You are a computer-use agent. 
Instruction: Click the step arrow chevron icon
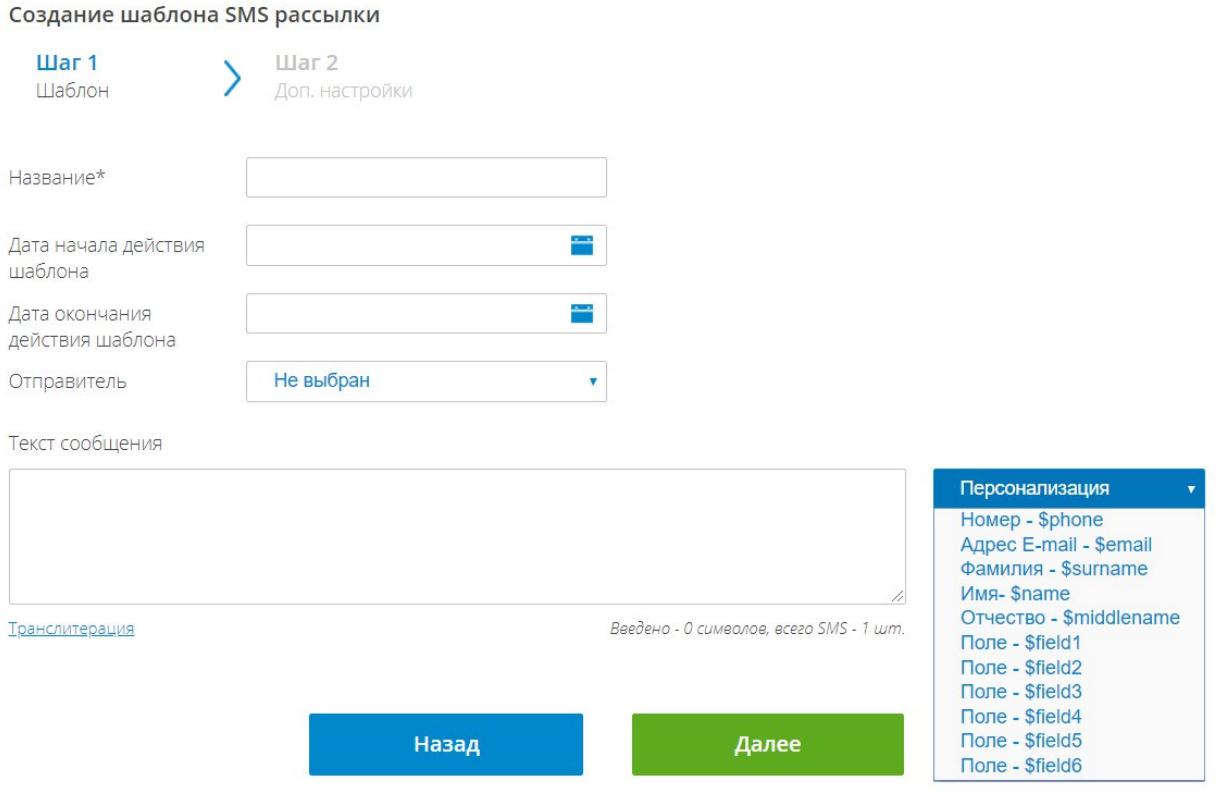tap(232, 78)
